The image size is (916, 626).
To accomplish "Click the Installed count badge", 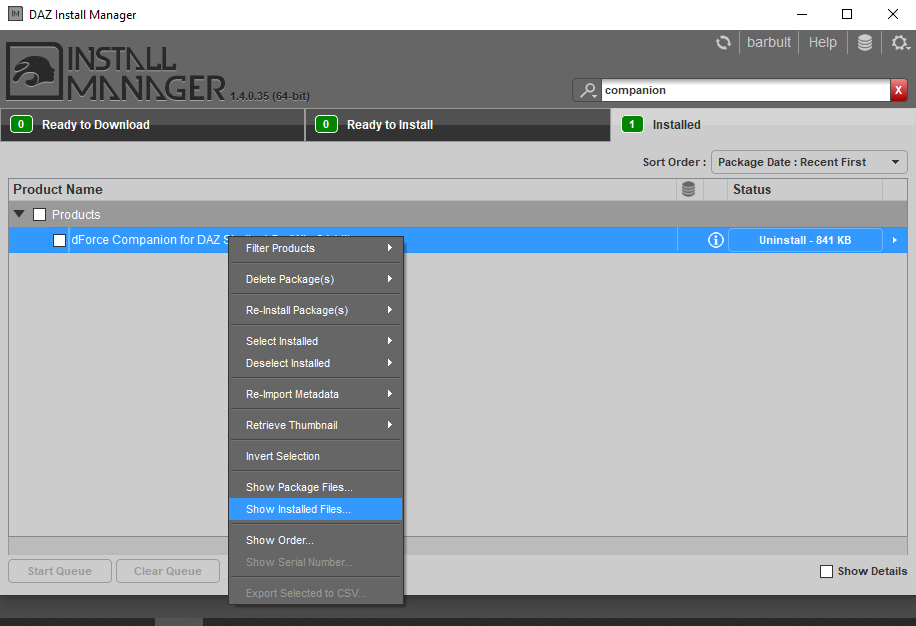I will (632, 124).
